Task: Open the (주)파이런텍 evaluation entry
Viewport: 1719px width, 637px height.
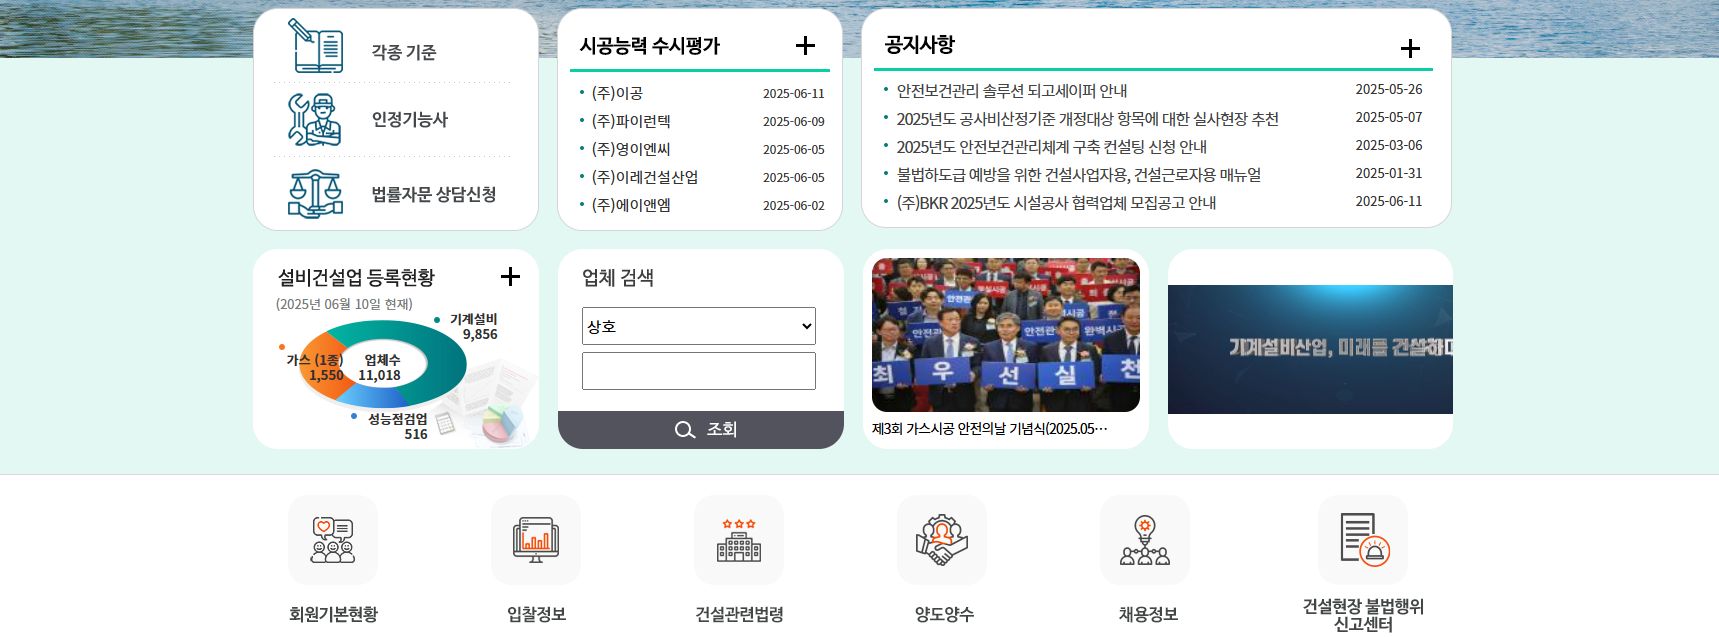Action: (x=631, y=121)
